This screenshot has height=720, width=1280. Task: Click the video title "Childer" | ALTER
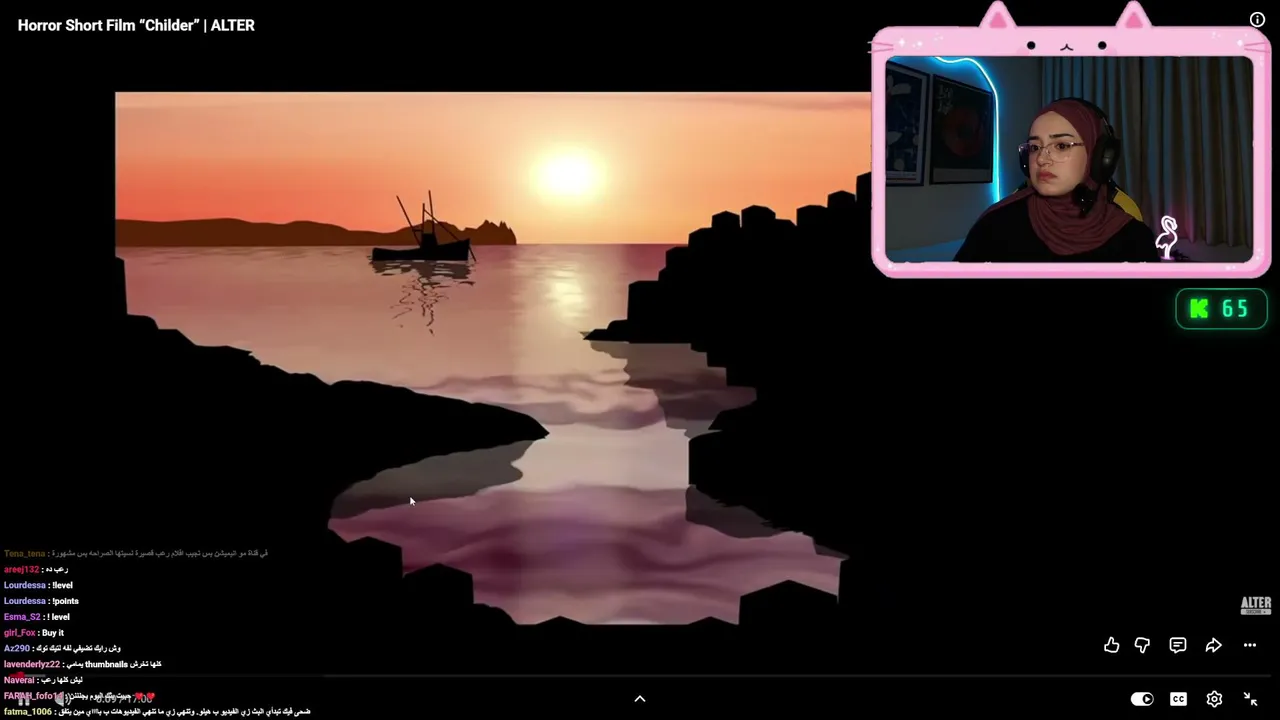(136, 25)
